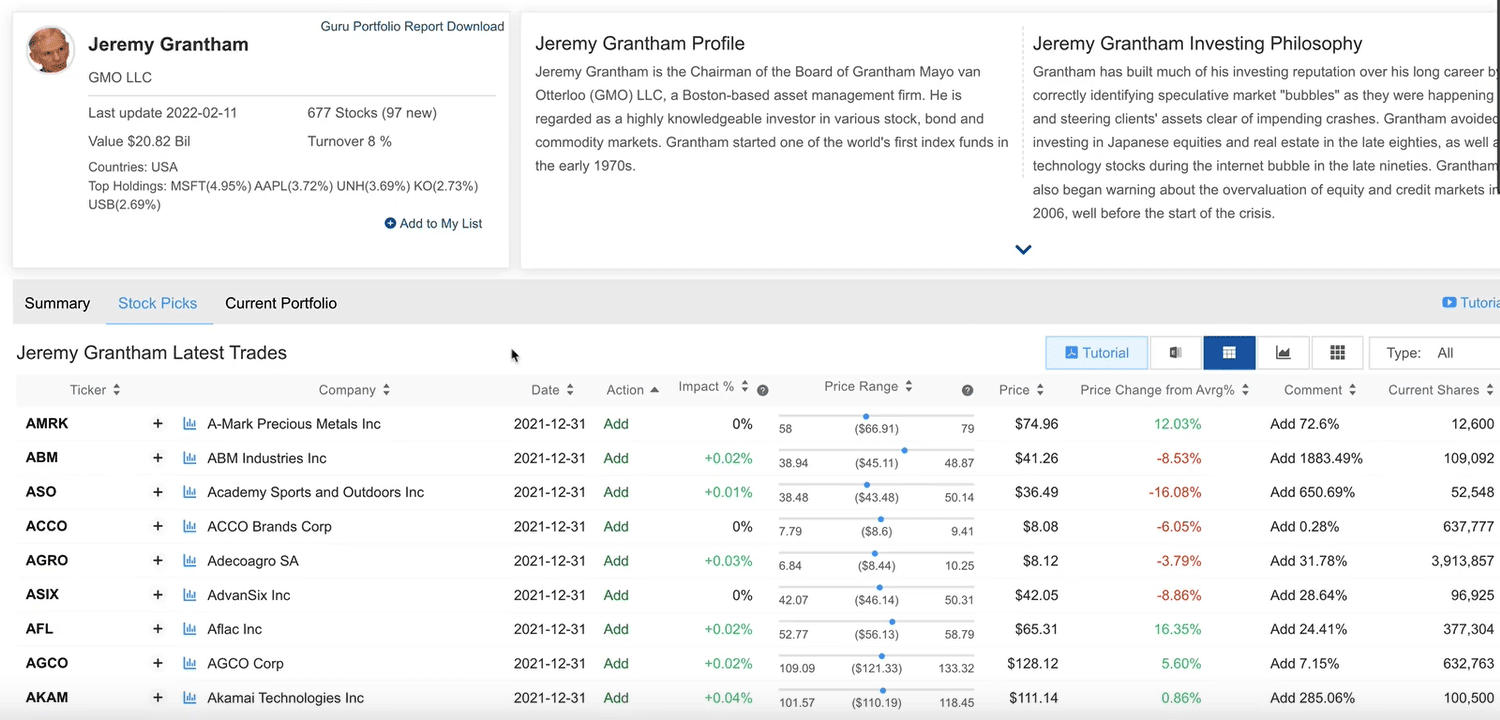Click ABM price range slider marker
The height and width of the screenshot is (720, 1500).
click(905, 450)
